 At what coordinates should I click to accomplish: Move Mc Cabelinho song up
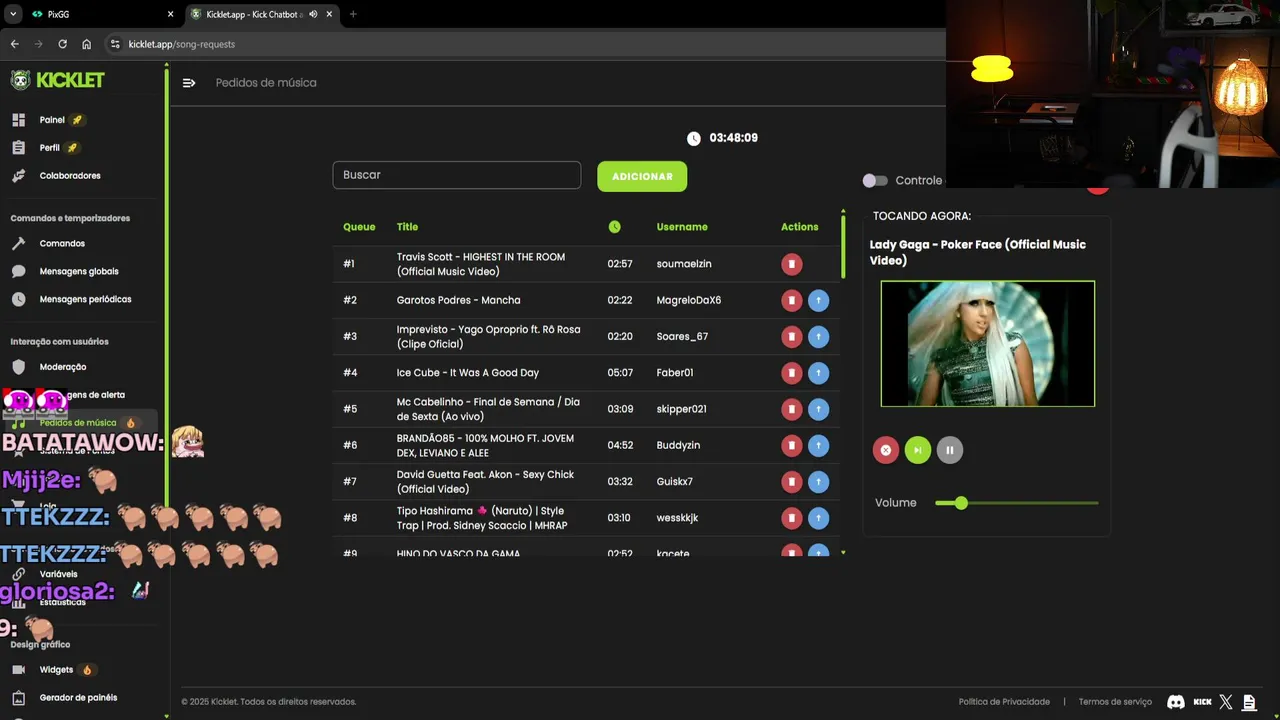(x=818, y=409)
